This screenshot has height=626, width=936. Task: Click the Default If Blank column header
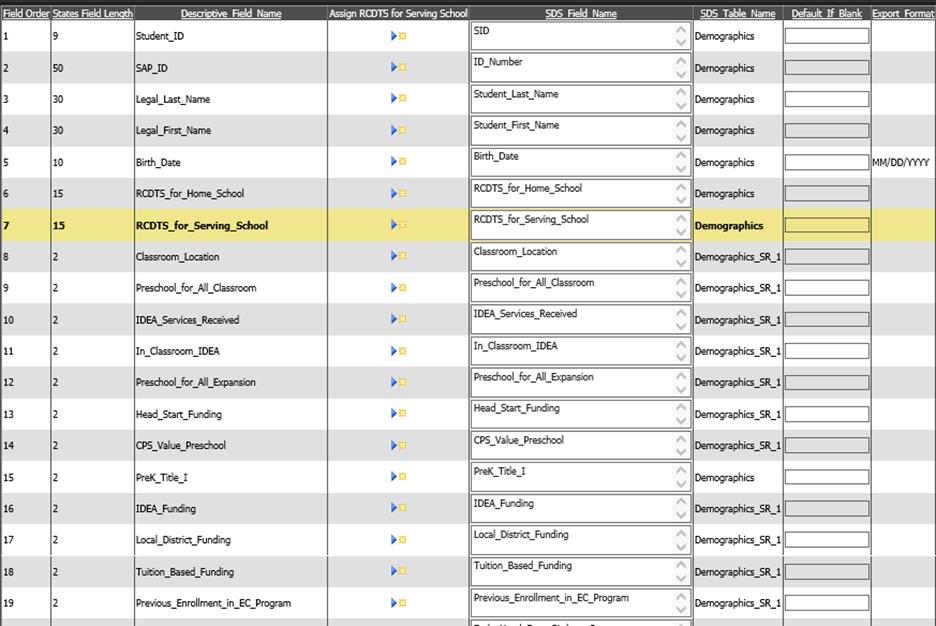[826, 14]
